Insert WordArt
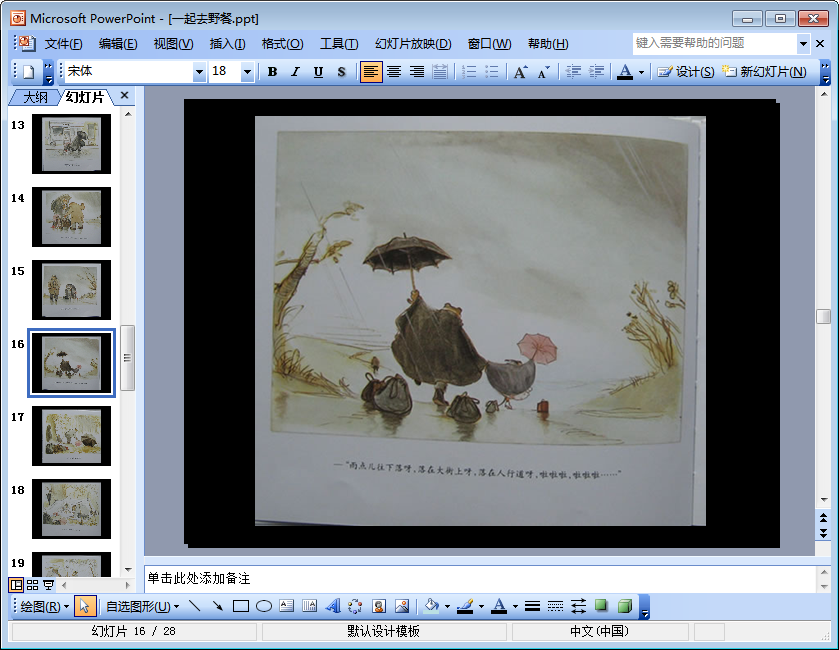This screenshot has height=650, width=839. click(x=333, y=606)
